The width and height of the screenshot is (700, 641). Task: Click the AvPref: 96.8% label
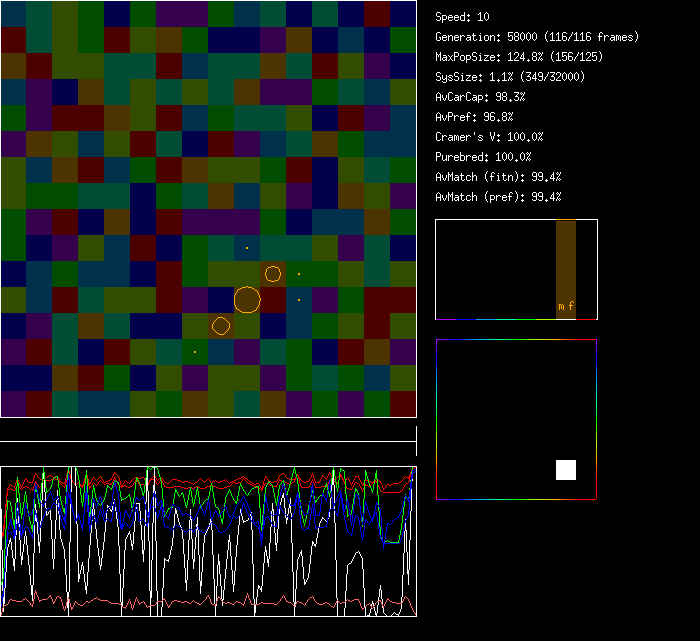pyautogui.click(x=474, y=117)
